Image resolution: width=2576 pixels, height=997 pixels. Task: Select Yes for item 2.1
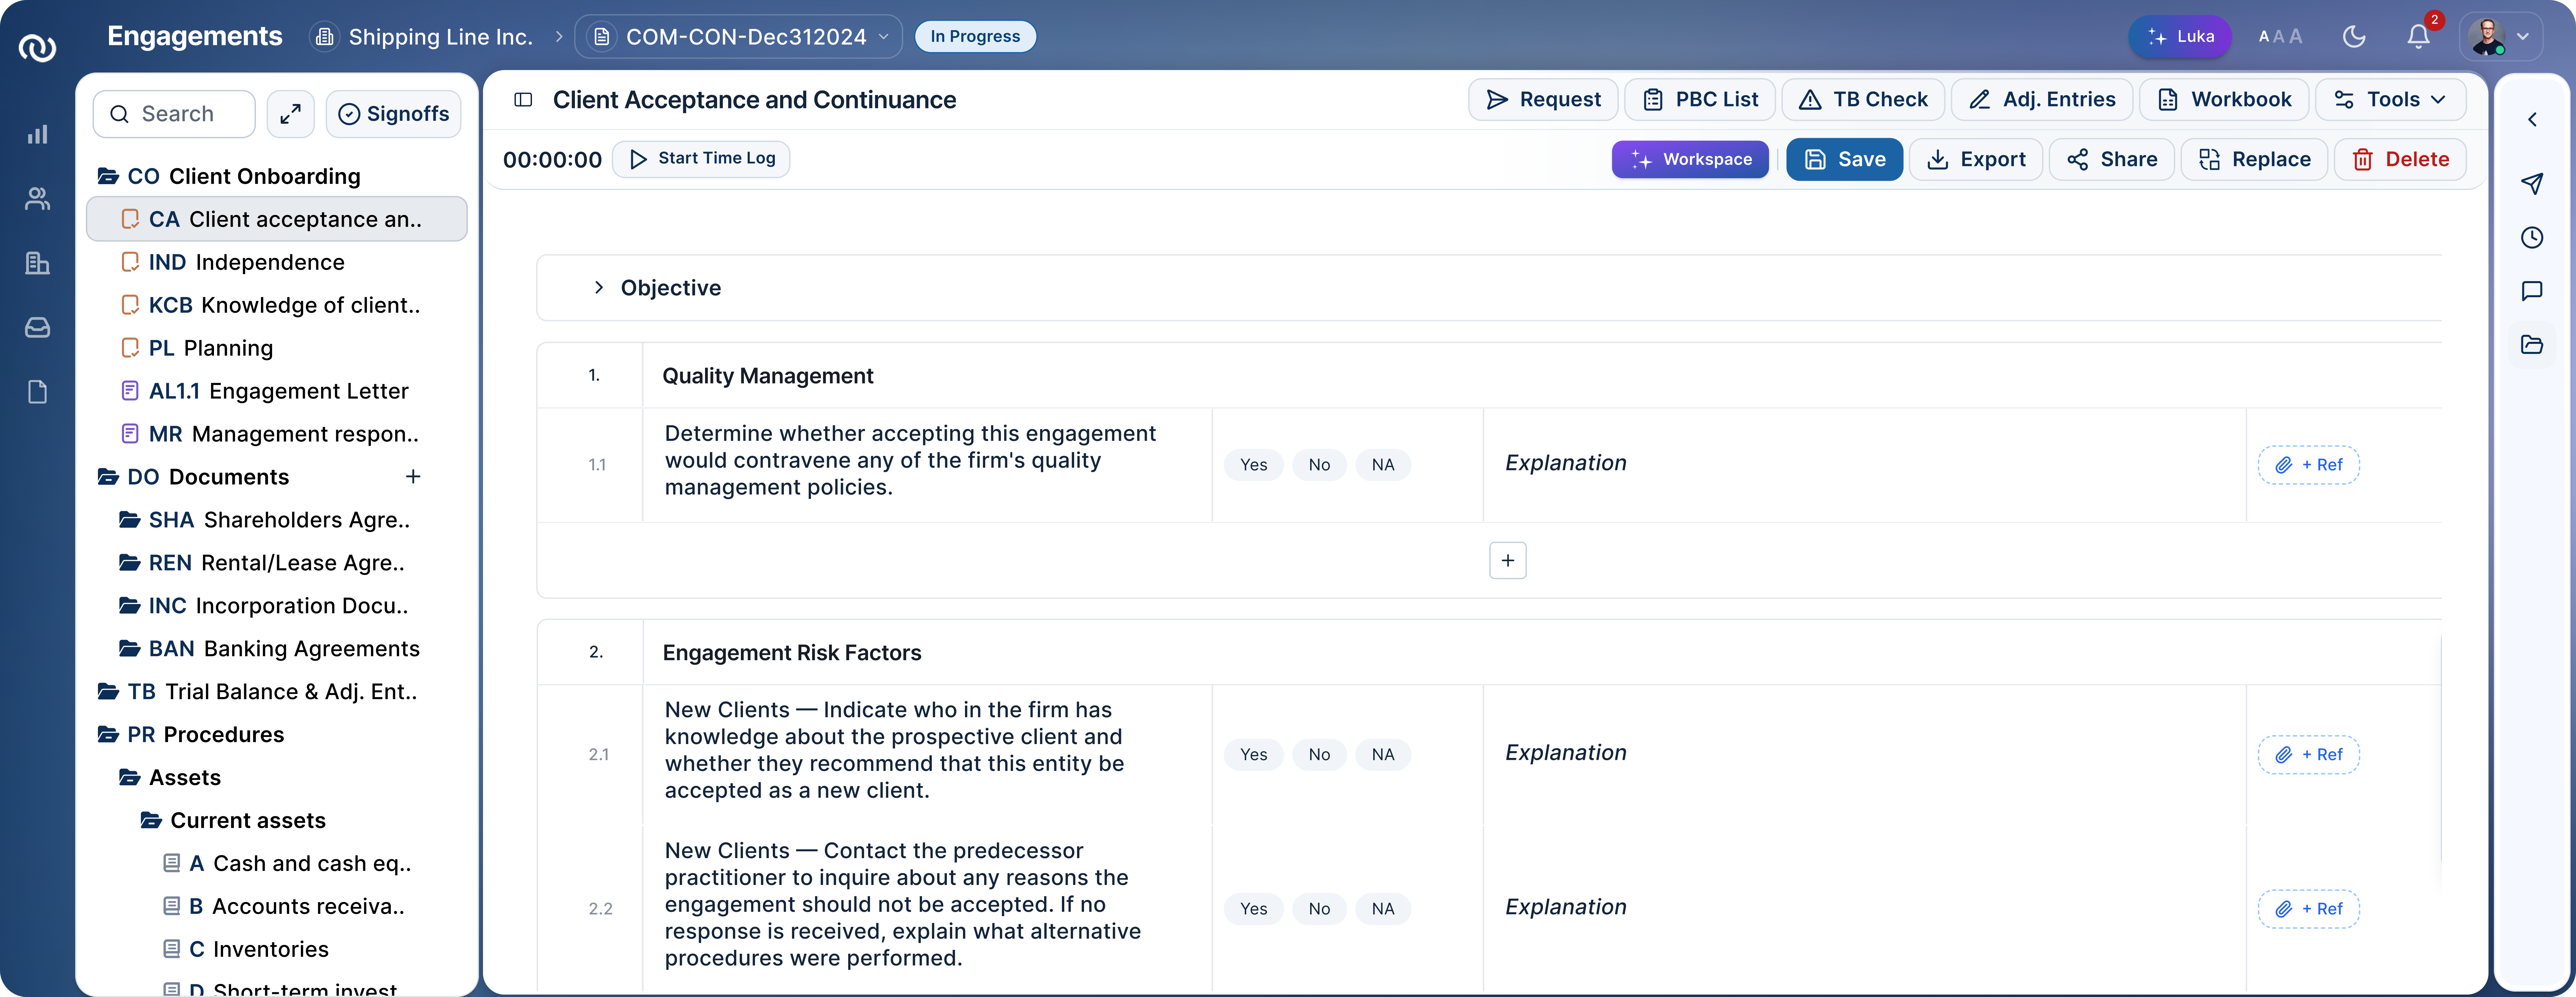1253,755
